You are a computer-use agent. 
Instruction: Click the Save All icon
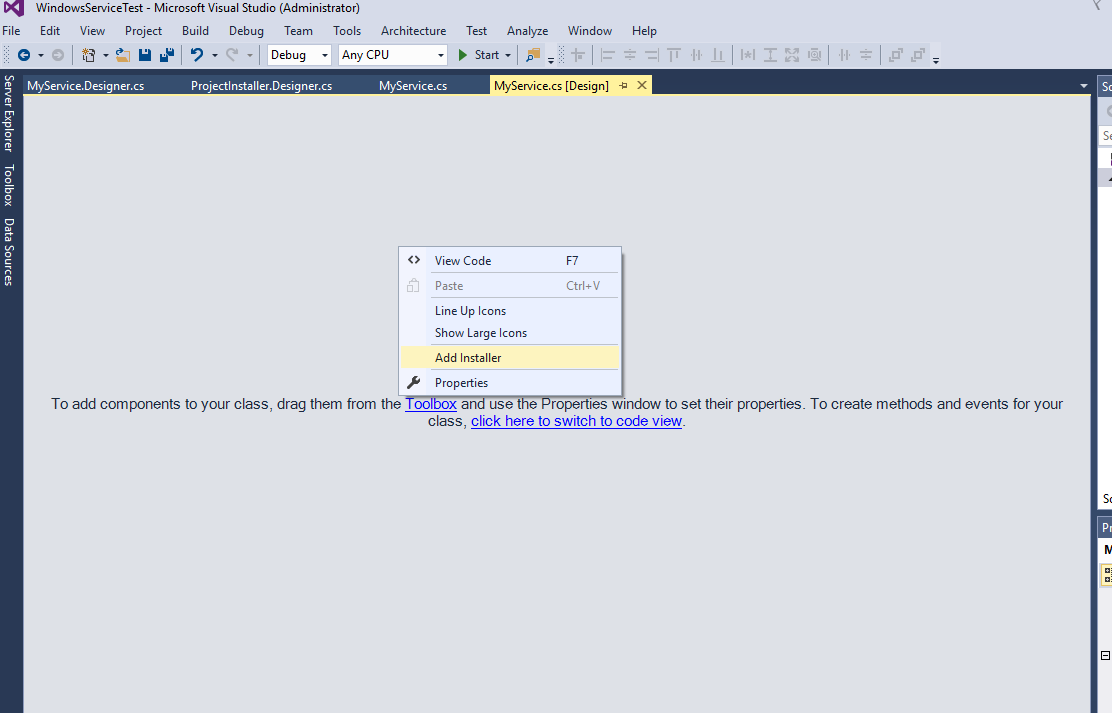pyautogui.click(x=167, y=55)
